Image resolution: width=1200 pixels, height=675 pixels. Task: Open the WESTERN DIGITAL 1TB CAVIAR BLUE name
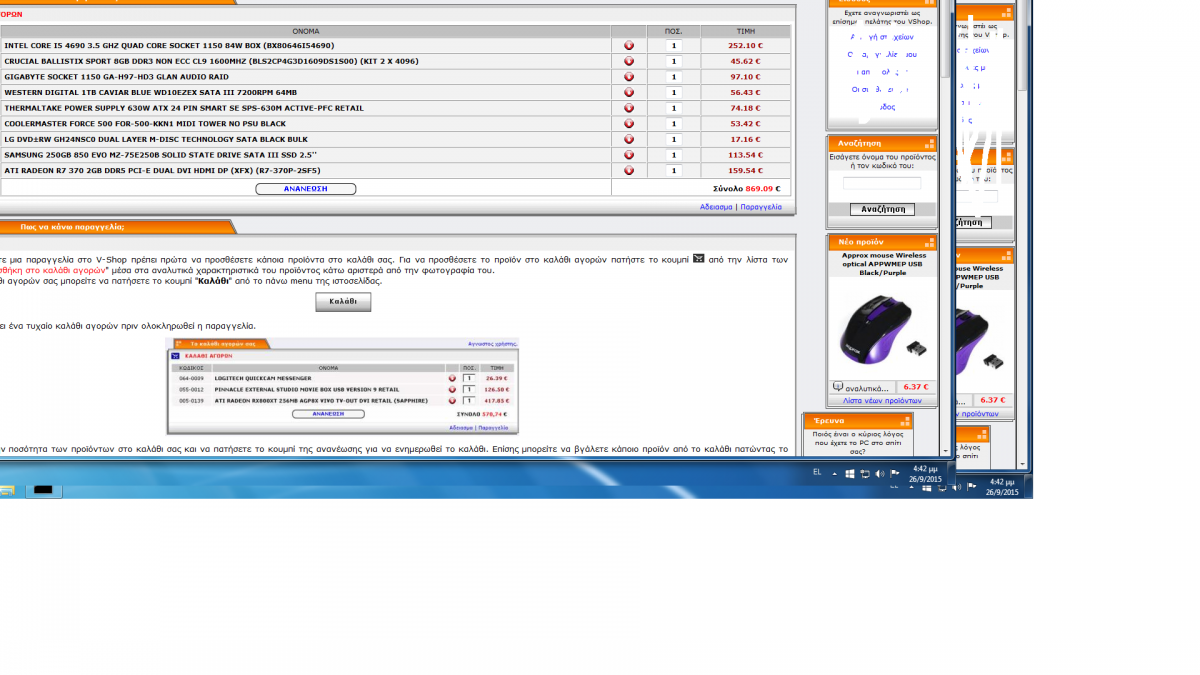tap(150, 92)
